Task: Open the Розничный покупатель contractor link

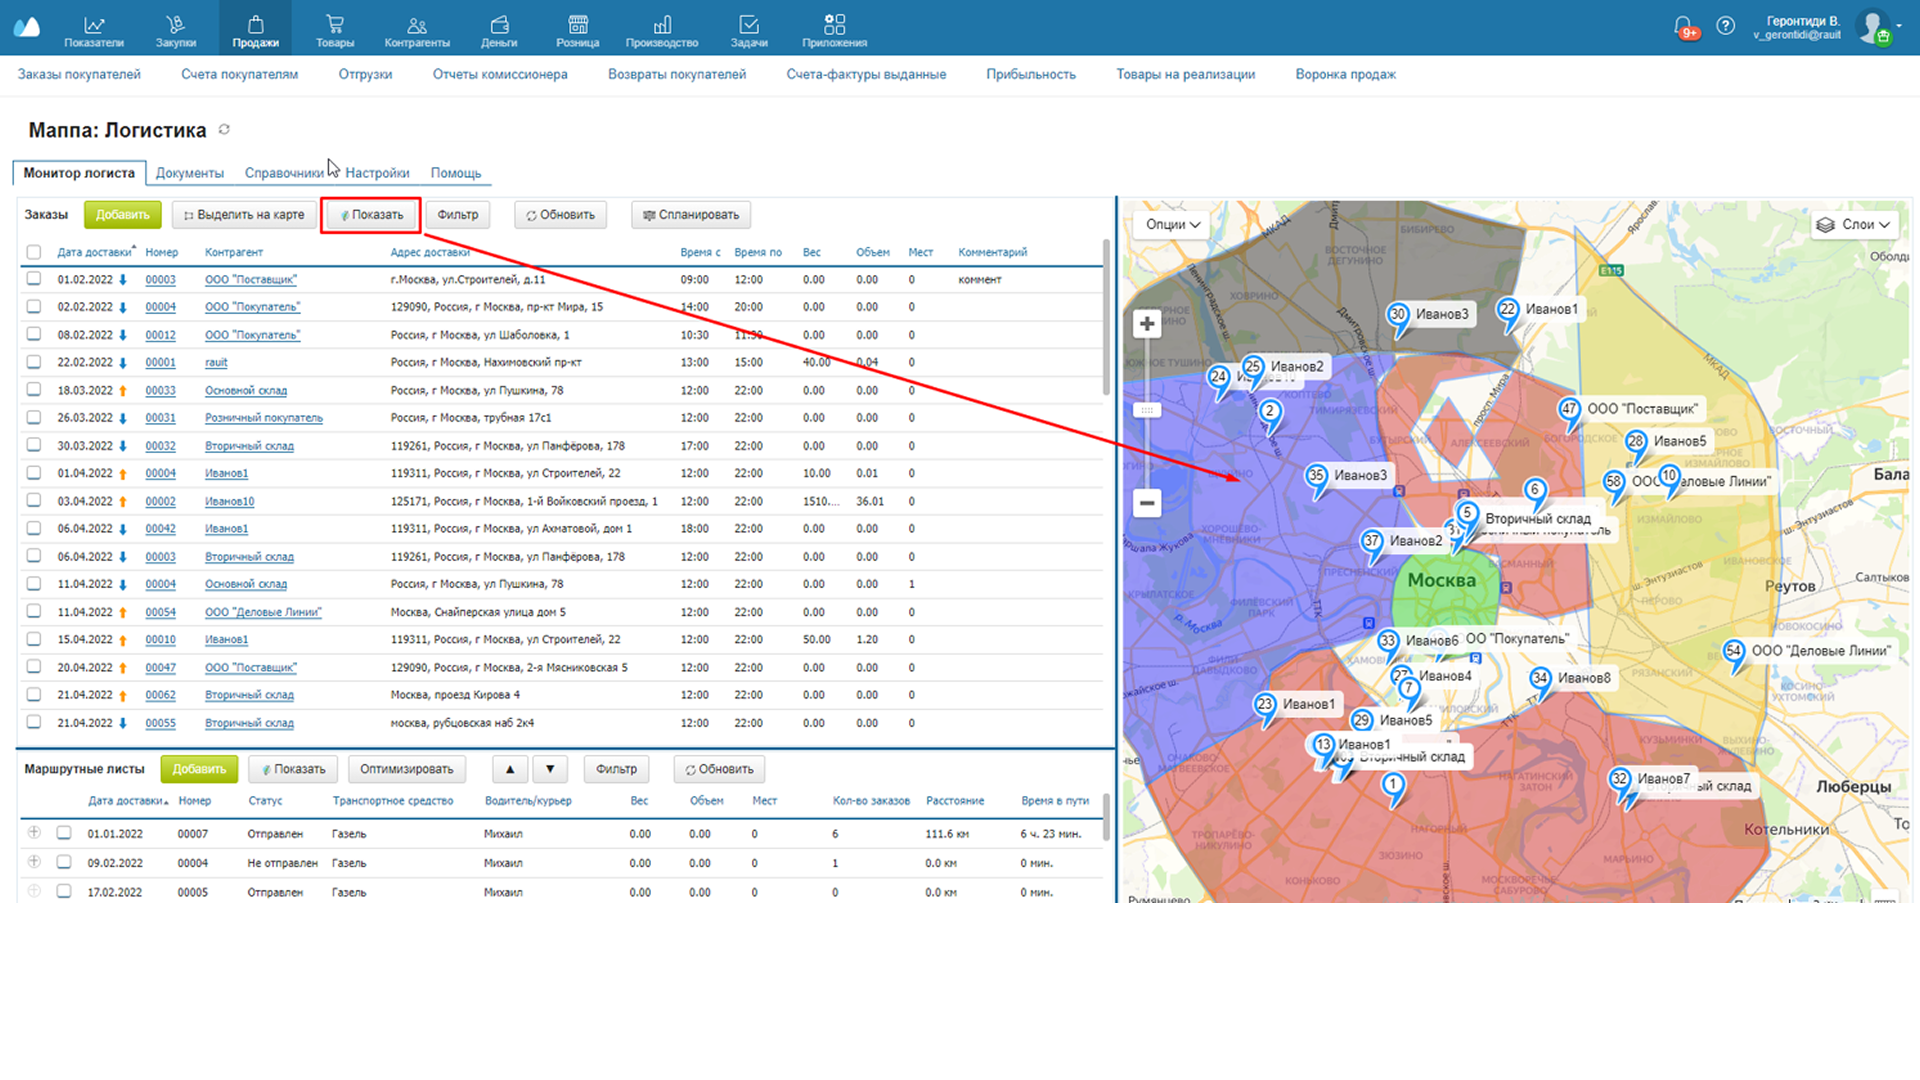Action: (264, 418)
